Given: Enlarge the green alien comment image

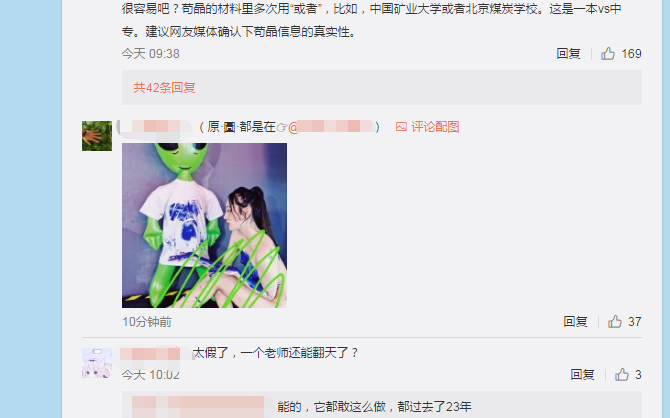Looking at the screenshot, I should point(204,225).
